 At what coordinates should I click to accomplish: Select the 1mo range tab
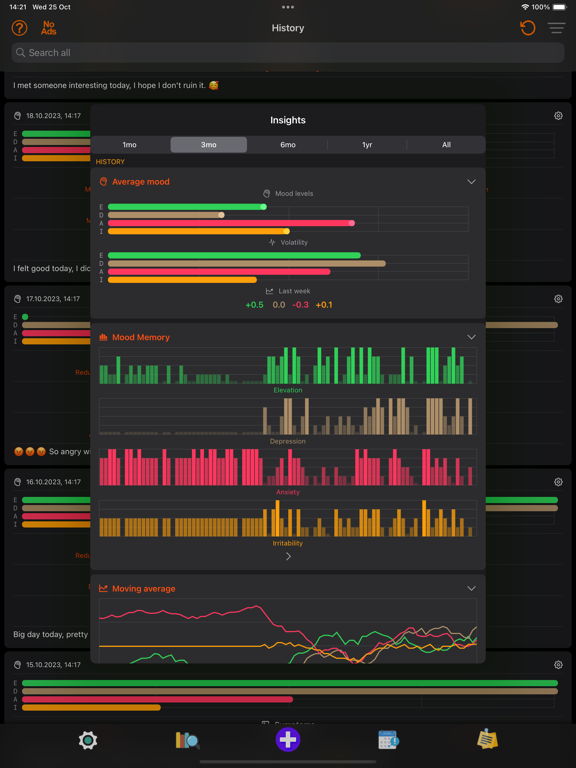[129, 145]
